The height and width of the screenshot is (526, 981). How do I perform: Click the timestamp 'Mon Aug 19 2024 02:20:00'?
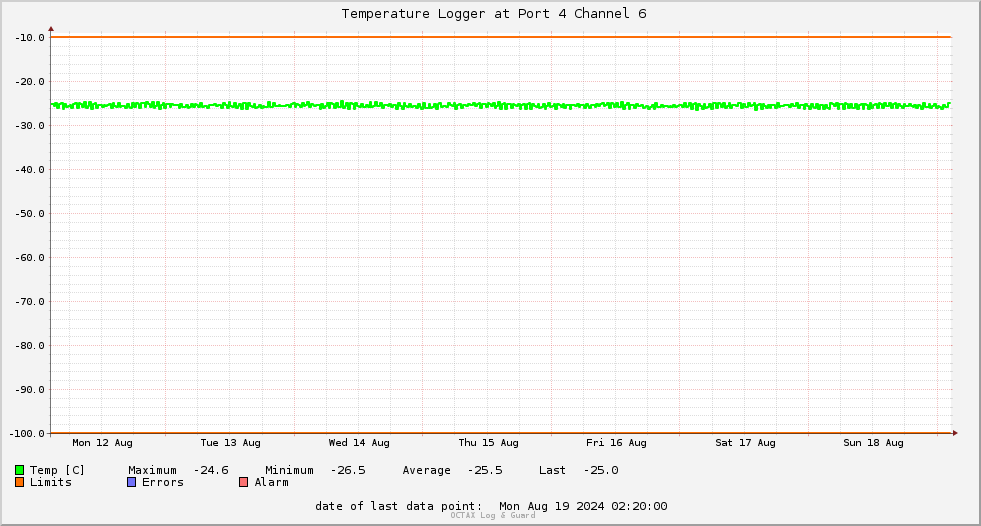click(583, 506)
